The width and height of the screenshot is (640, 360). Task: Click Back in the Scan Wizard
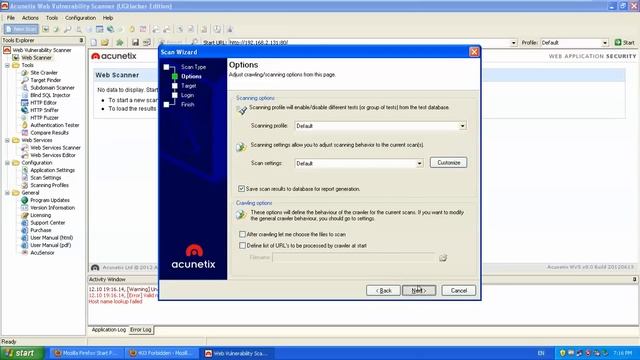coord(383,290)
